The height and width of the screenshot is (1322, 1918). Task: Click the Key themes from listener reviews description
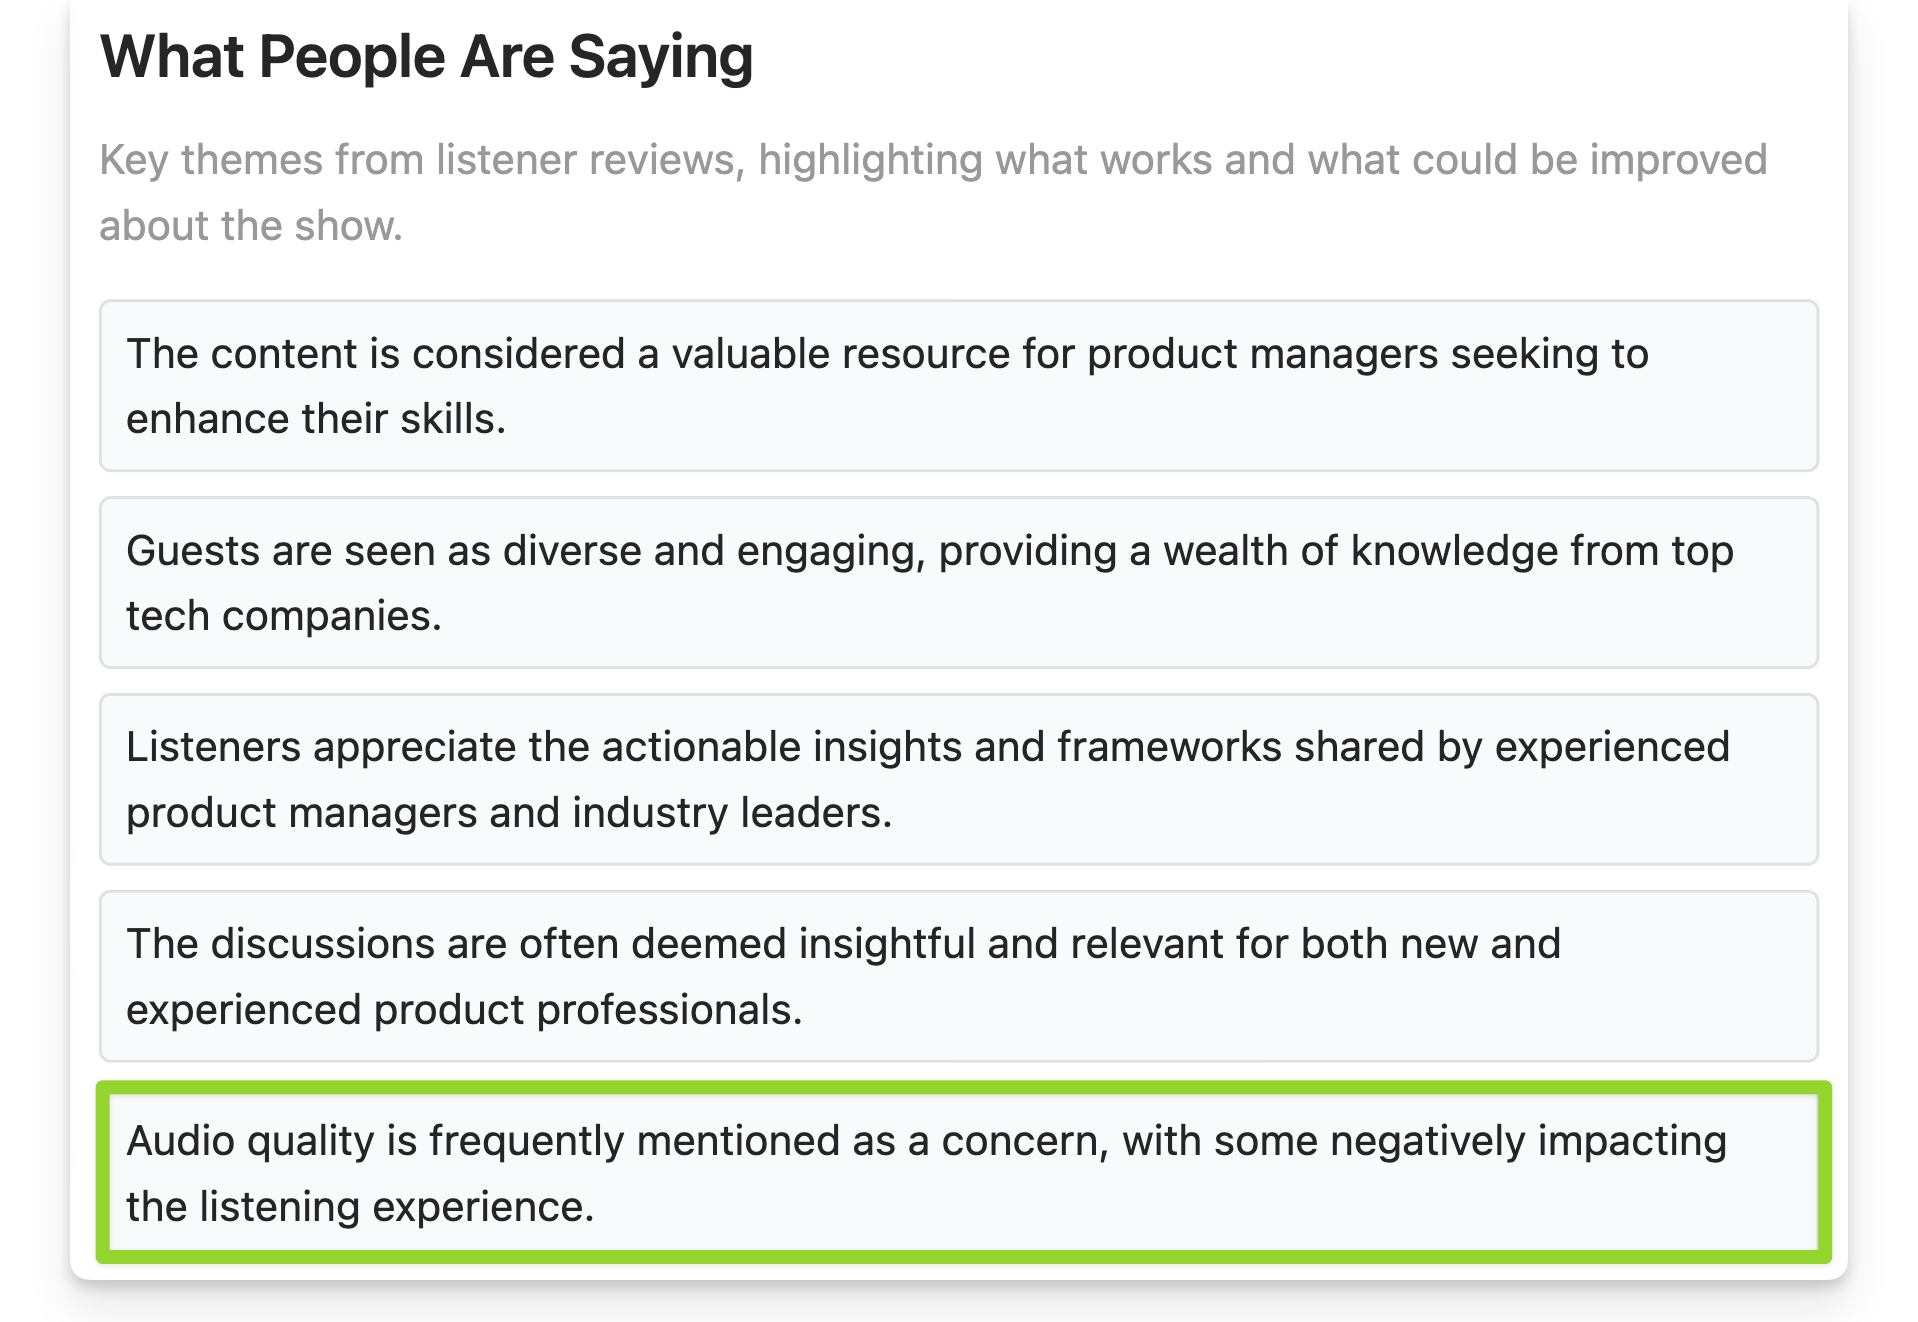click(x=933, y=192)
